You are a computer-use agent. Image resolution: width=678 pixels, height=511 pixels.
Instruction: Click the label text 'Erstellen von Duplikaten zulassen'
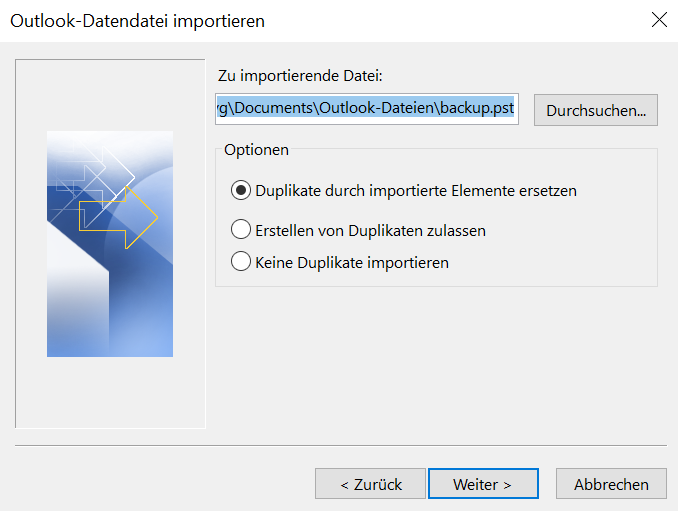370,230
